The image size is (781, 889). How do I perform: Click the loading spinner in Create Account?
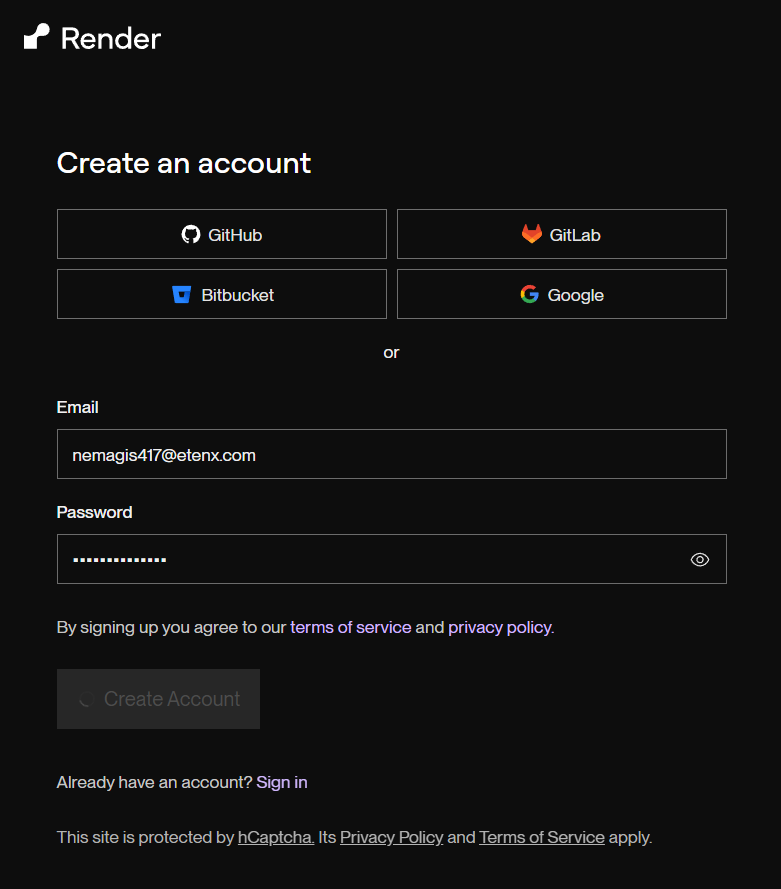(87, 700)
